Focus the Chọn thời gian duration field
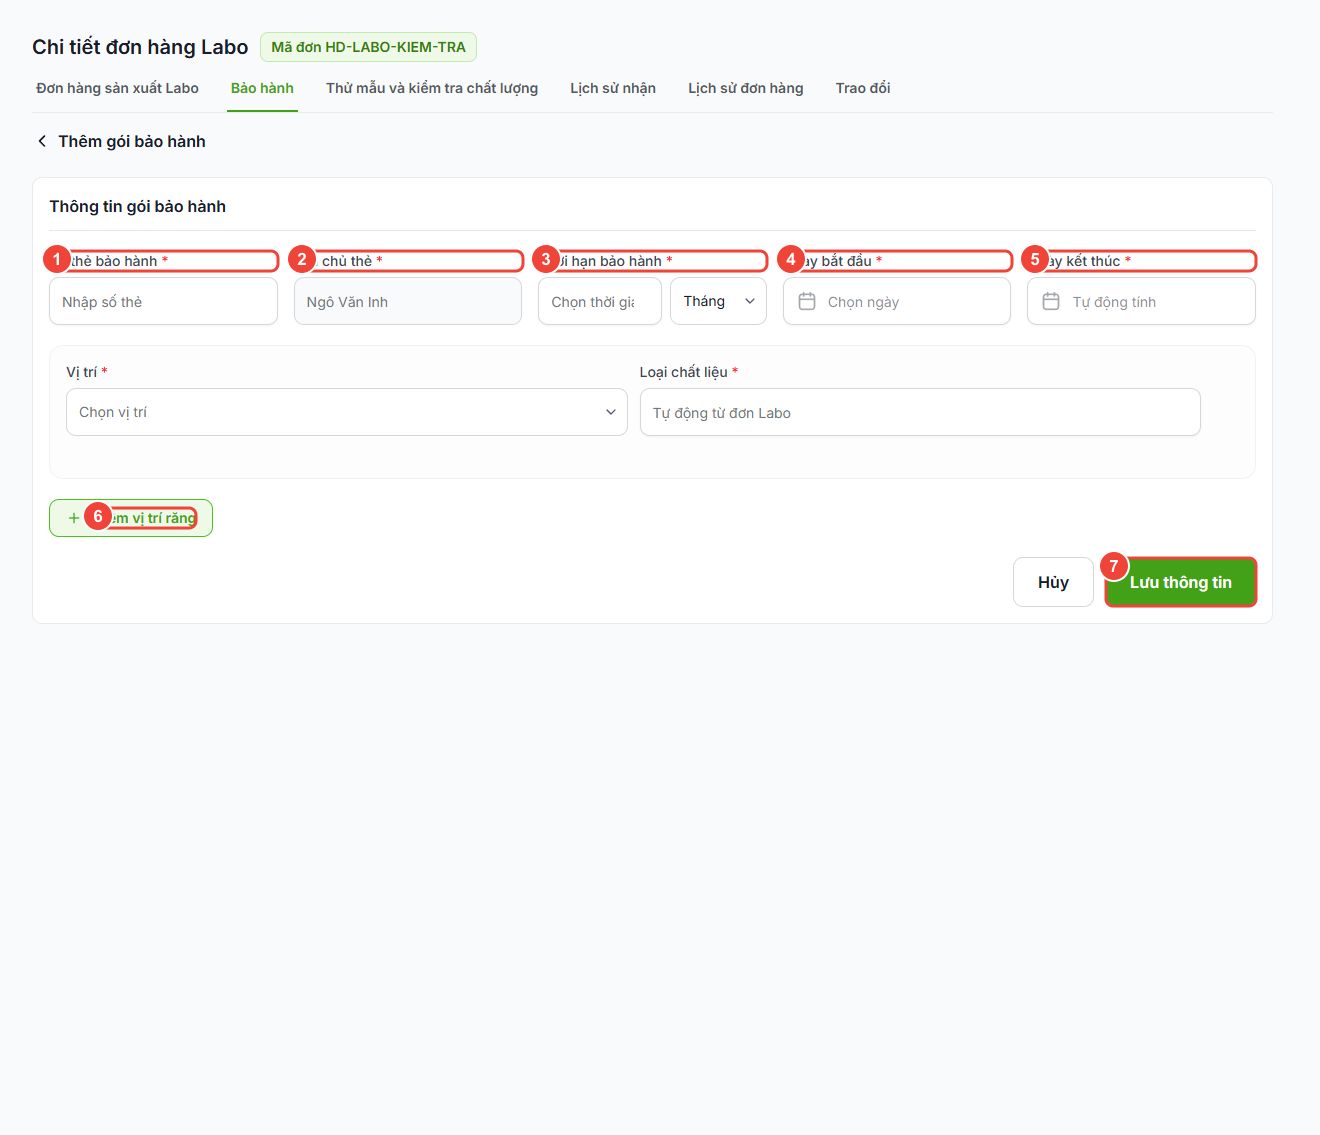Viewport: 1320px width, 1135px height. coord(600,301)
